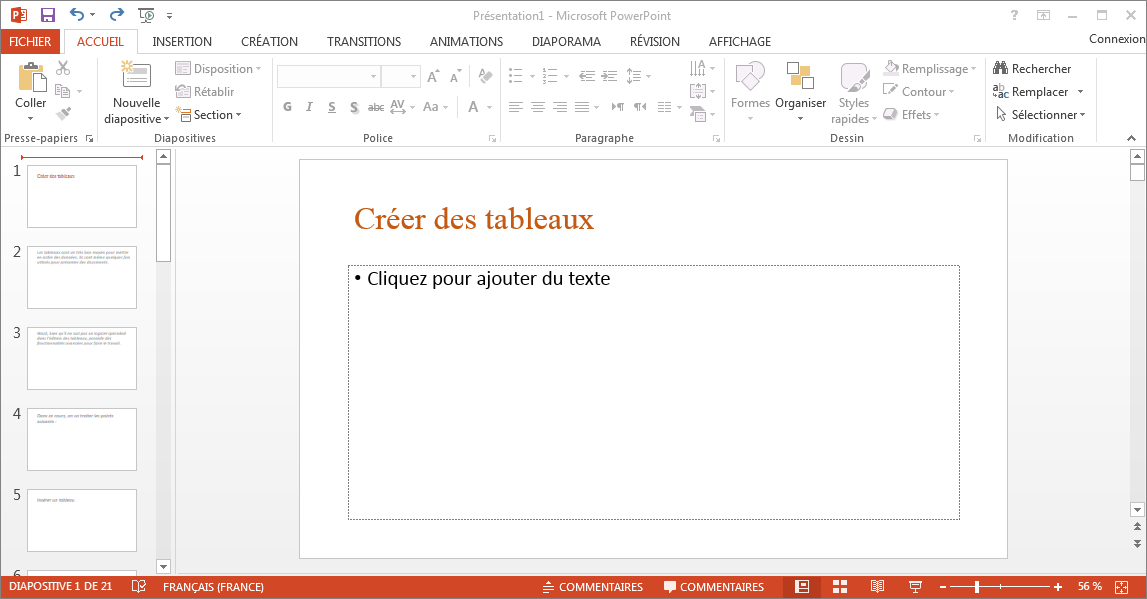1147x599 pixels.
Task: Switch to the INSERTION ribbon tab
Action: [182, 41]
